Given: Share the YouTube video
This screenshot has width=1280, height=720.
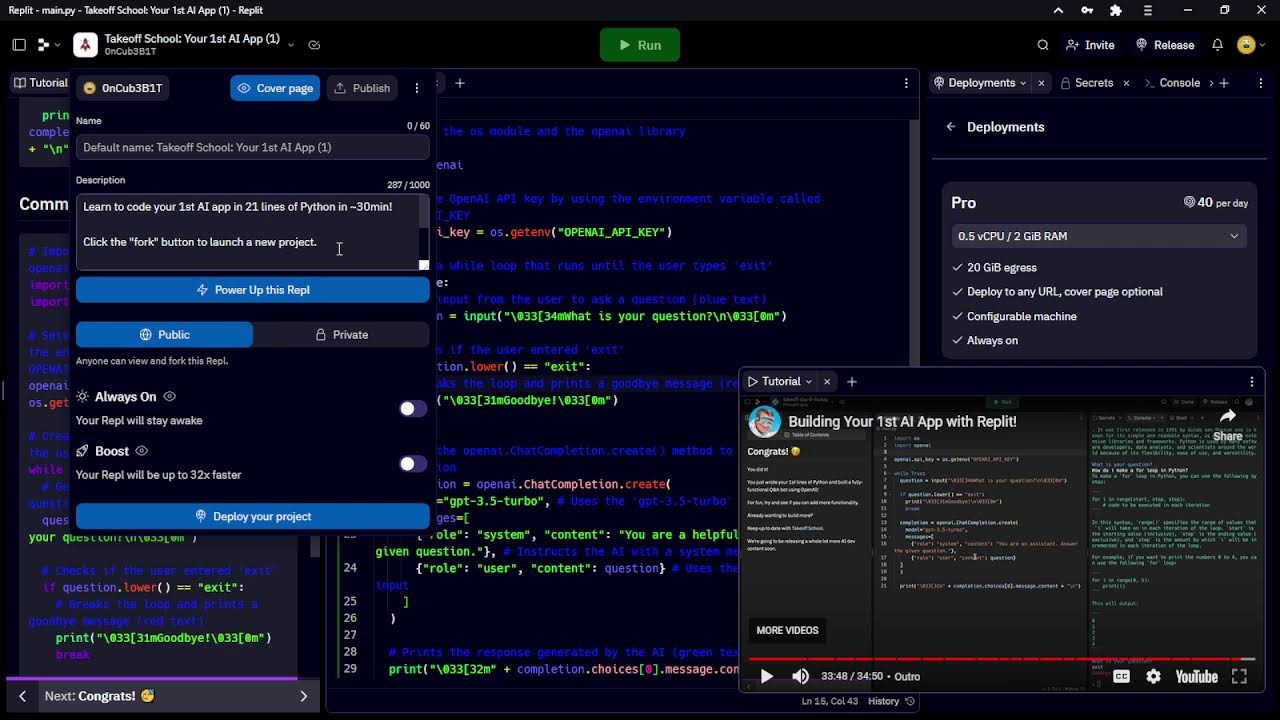Looking at the screenshot, I should 1228,424.
